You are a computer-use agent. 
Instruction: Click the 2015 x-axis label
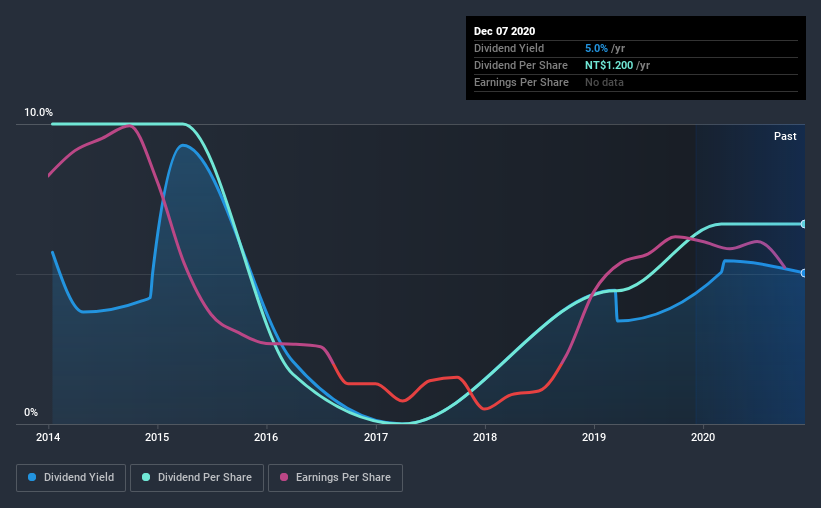click(157, 437)
